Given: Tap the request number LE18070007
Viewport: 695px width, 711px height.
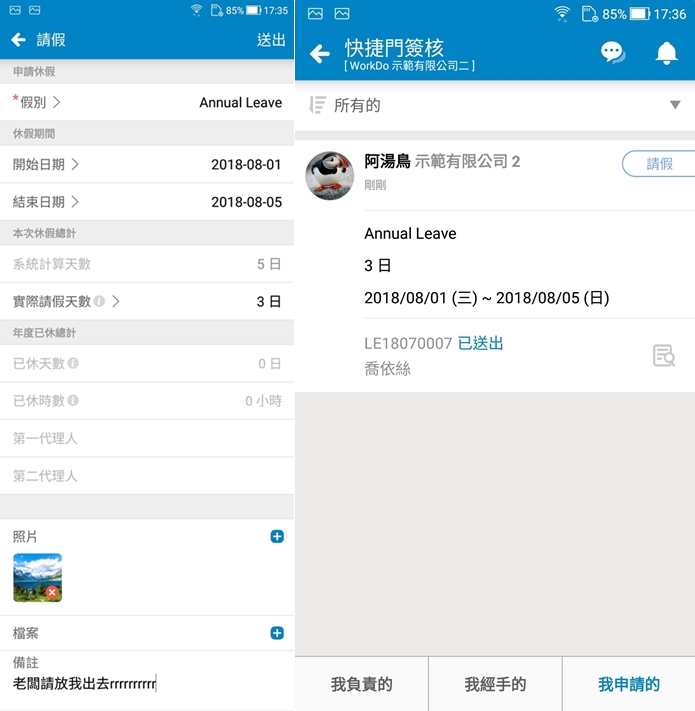Looking at the screenshot, I should 408,343.
